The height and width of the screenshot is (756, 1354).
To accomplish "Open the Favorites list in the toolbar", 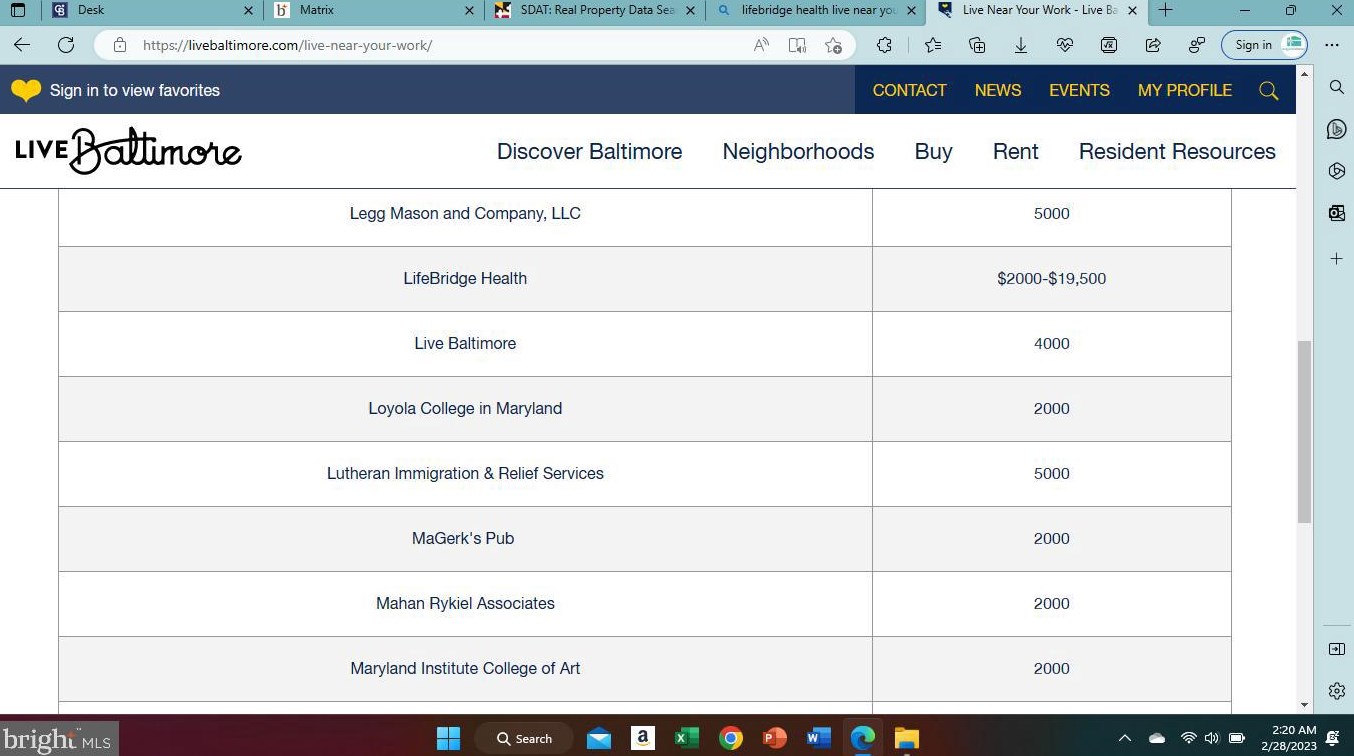I will 933,45.
